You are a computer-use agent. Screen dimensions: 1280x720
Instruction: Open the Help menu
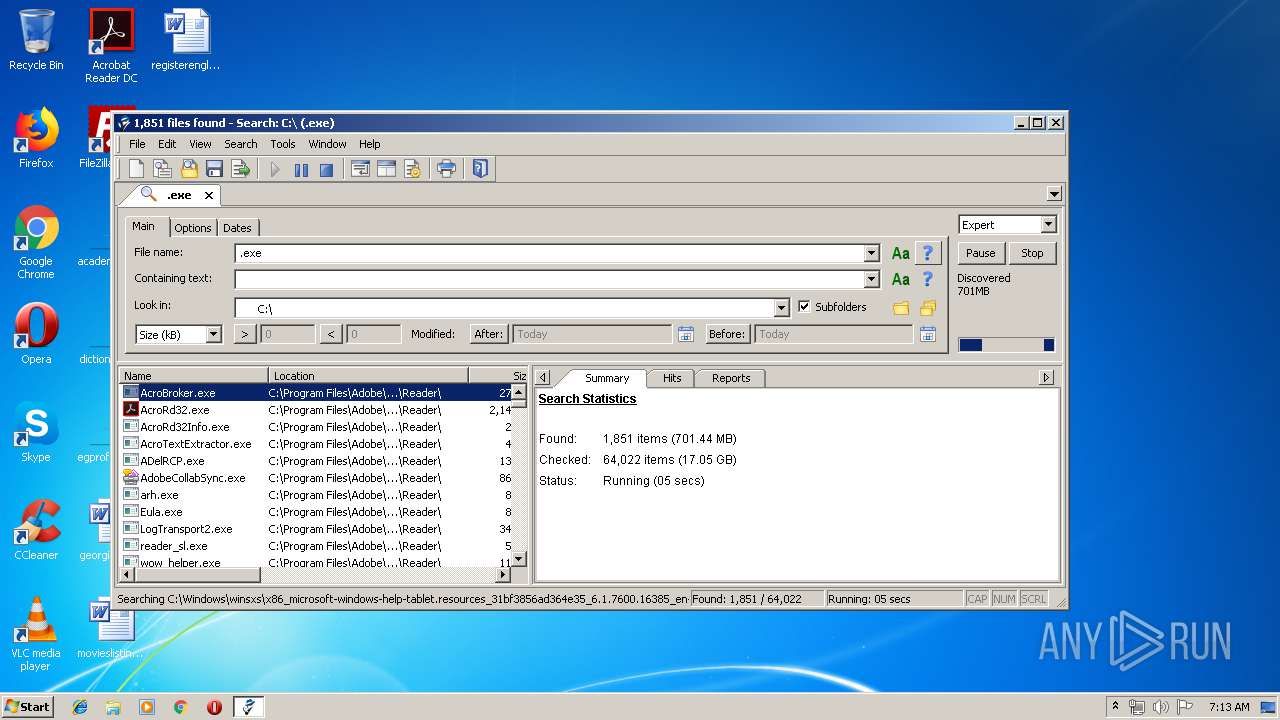pos(370,144)
